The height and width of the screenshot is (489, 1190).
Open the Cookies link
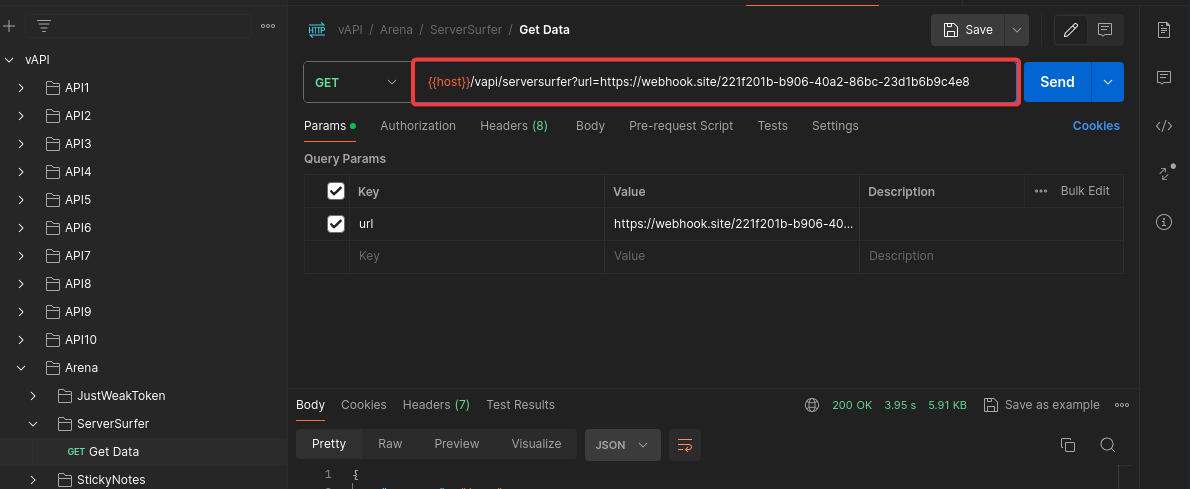tap(1096, 126)
